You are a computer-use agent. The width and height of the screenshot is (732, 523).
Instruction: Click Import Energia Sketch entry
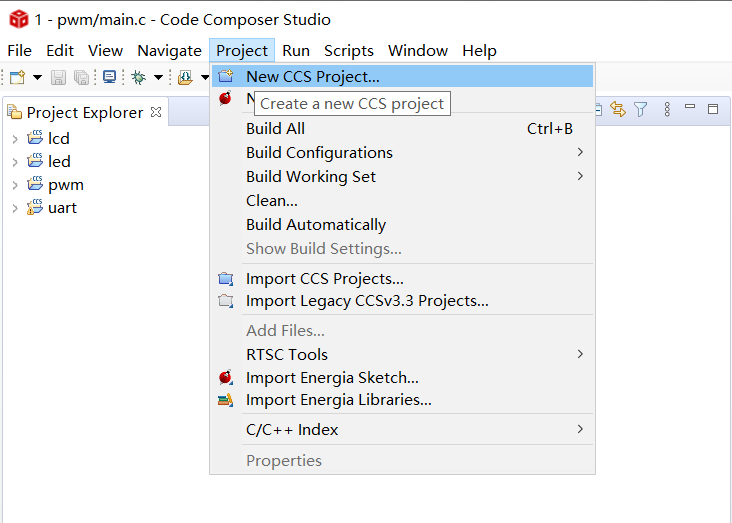point(332,377)
